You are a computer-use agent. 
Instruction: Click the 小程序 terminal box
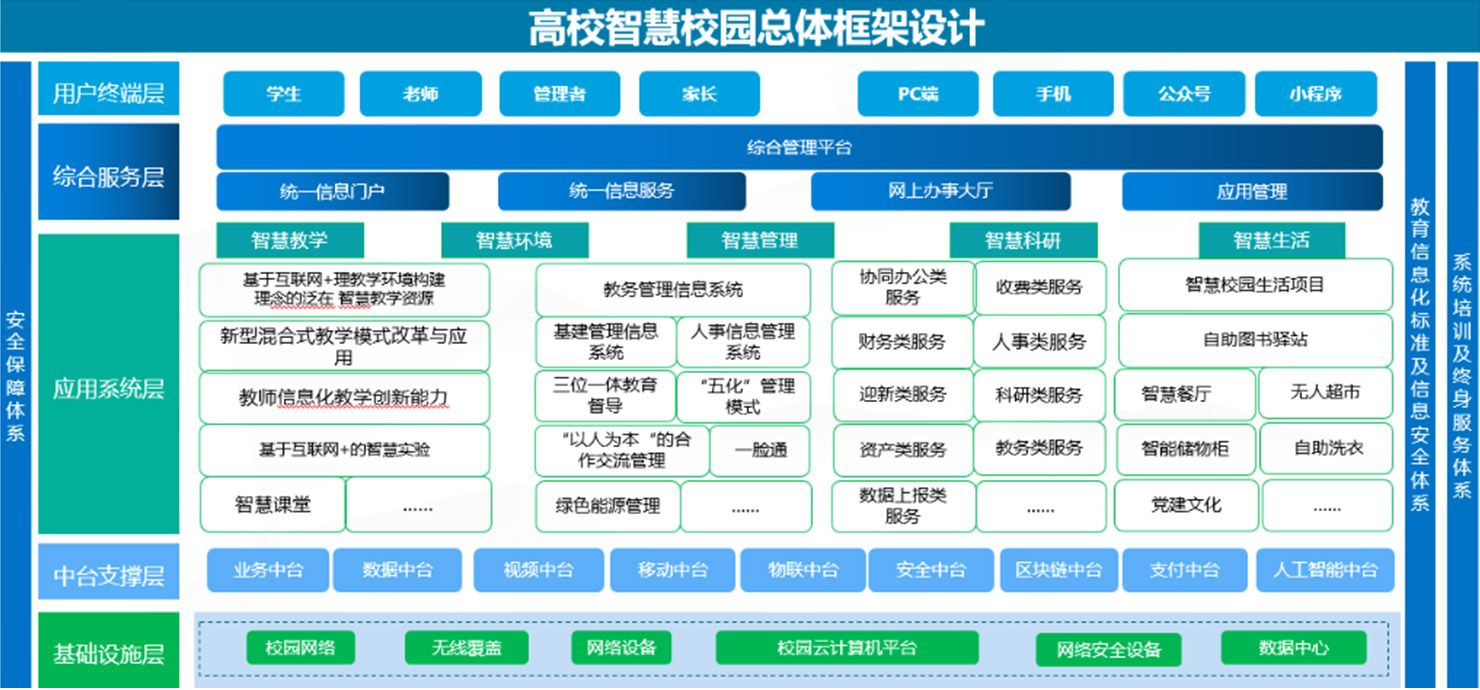tap(1315, 94)
